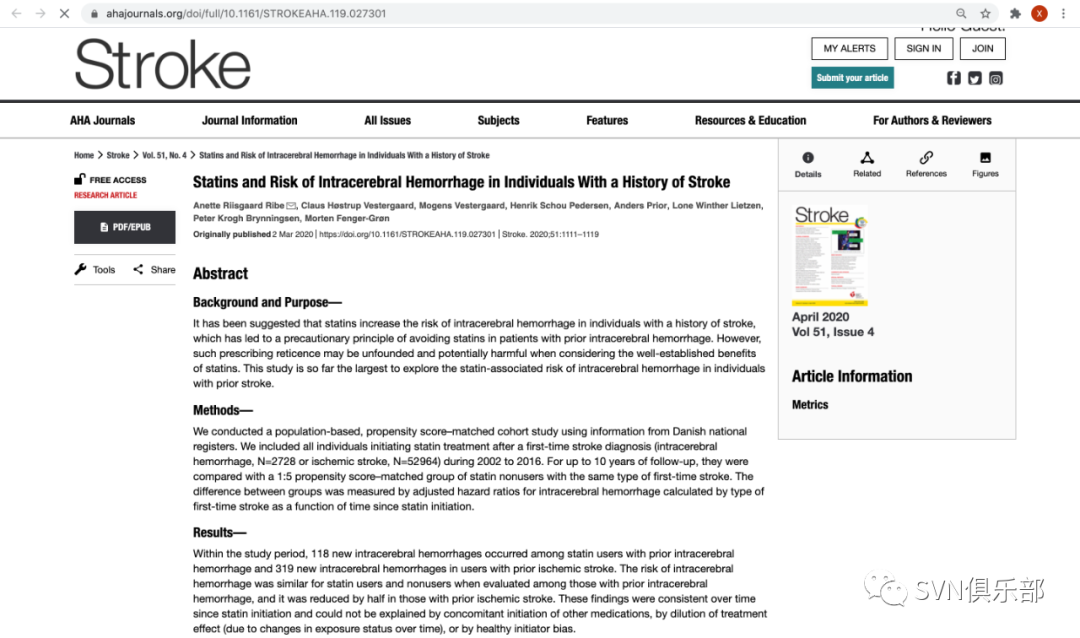
Task: Open the zoom magnifier in address bar
Action: (x=961, y=13)
